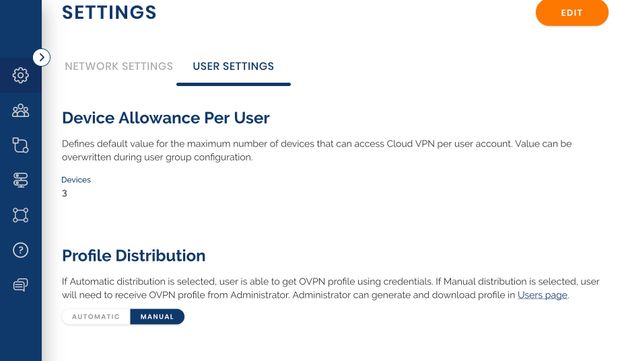
Task: Click the Settings page title
Action: coord(109,12)
